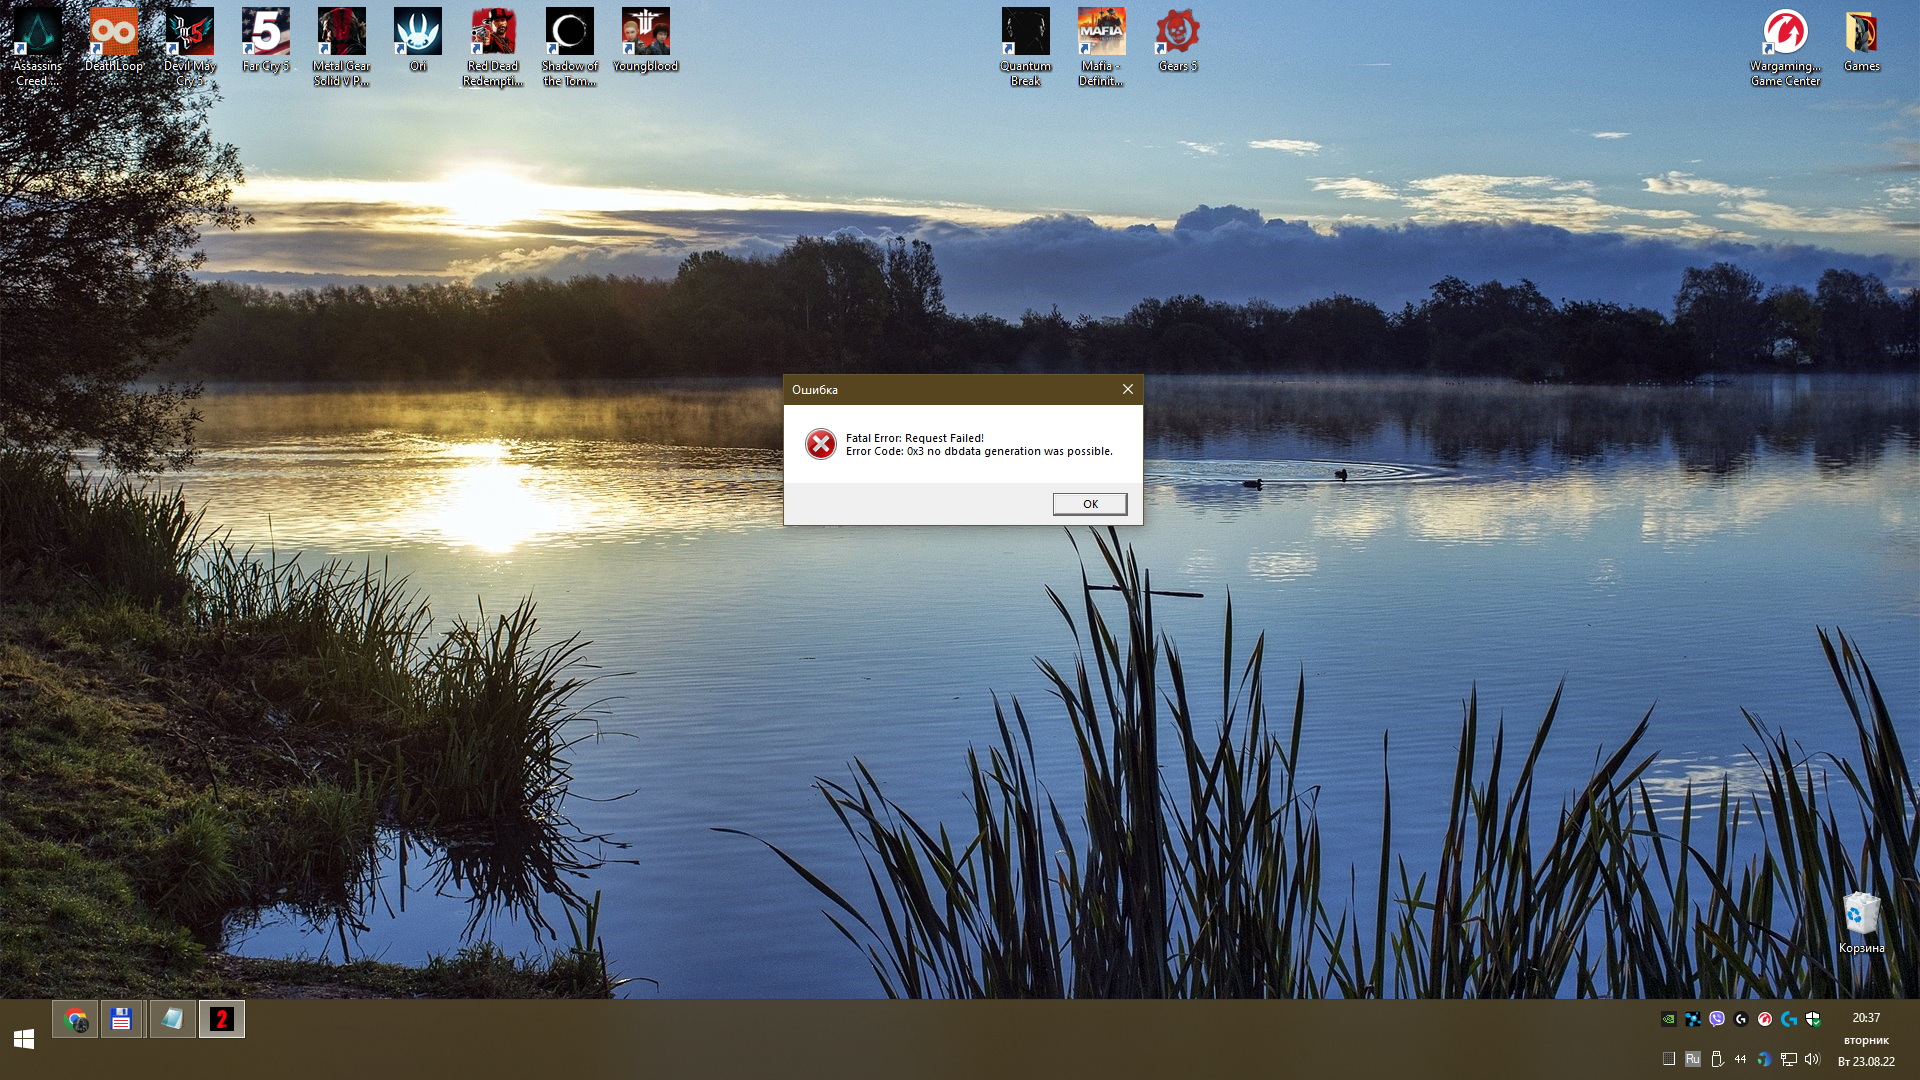The height and width of the screenshot is (1080, 1920).
Task: Click the red error X icon
Action: tap(820, 444)
